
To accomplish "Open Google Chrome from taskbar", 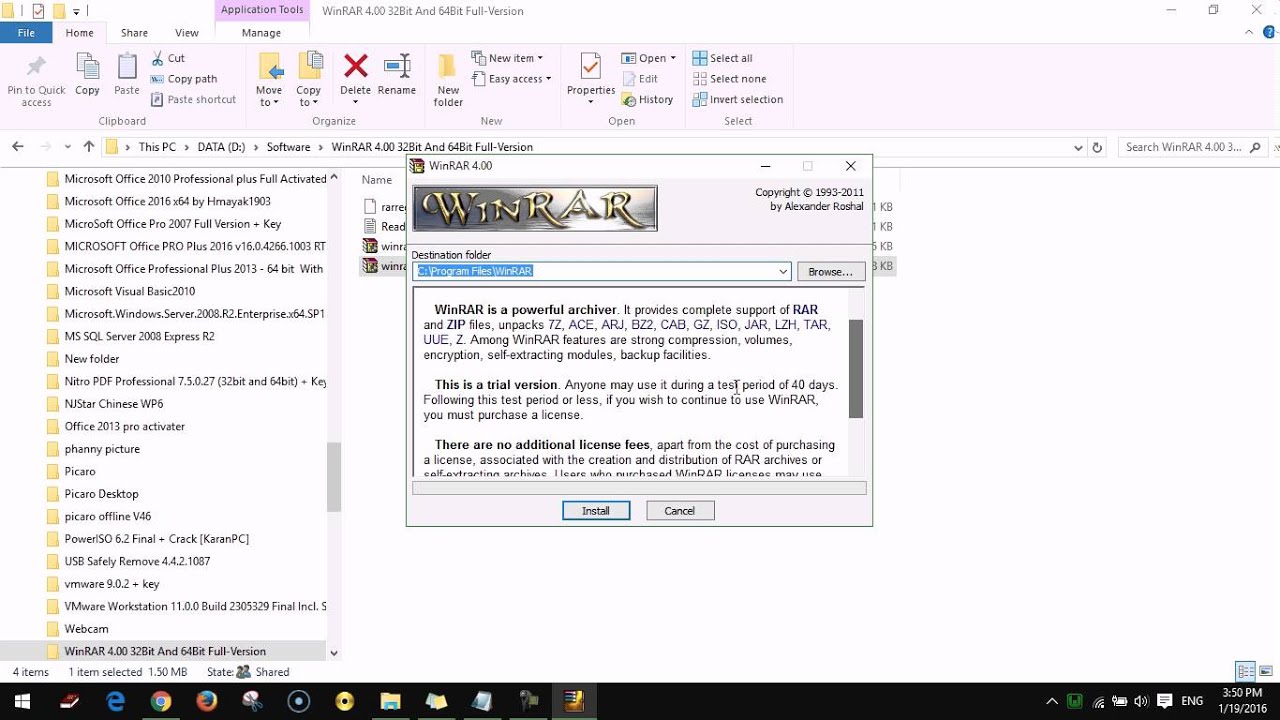I will pos(161,701).
